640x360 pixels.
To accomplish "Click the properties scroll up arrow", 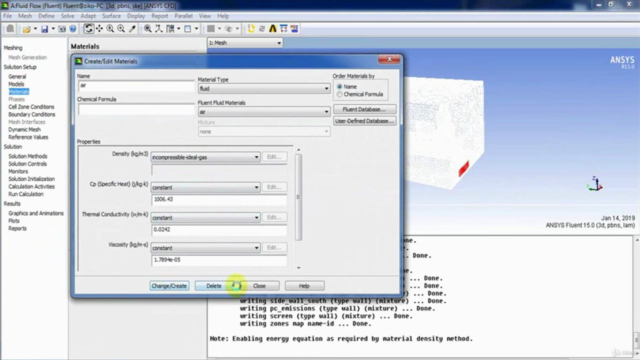I will click(x=298, y=150).
